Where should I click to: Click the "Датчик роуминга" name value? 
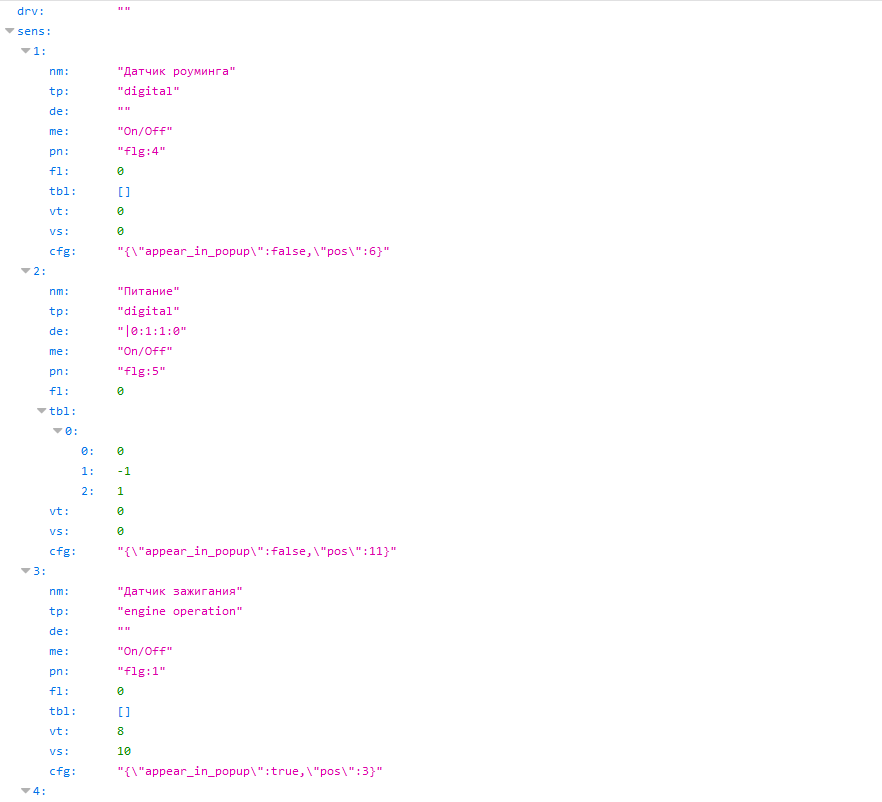176,71
